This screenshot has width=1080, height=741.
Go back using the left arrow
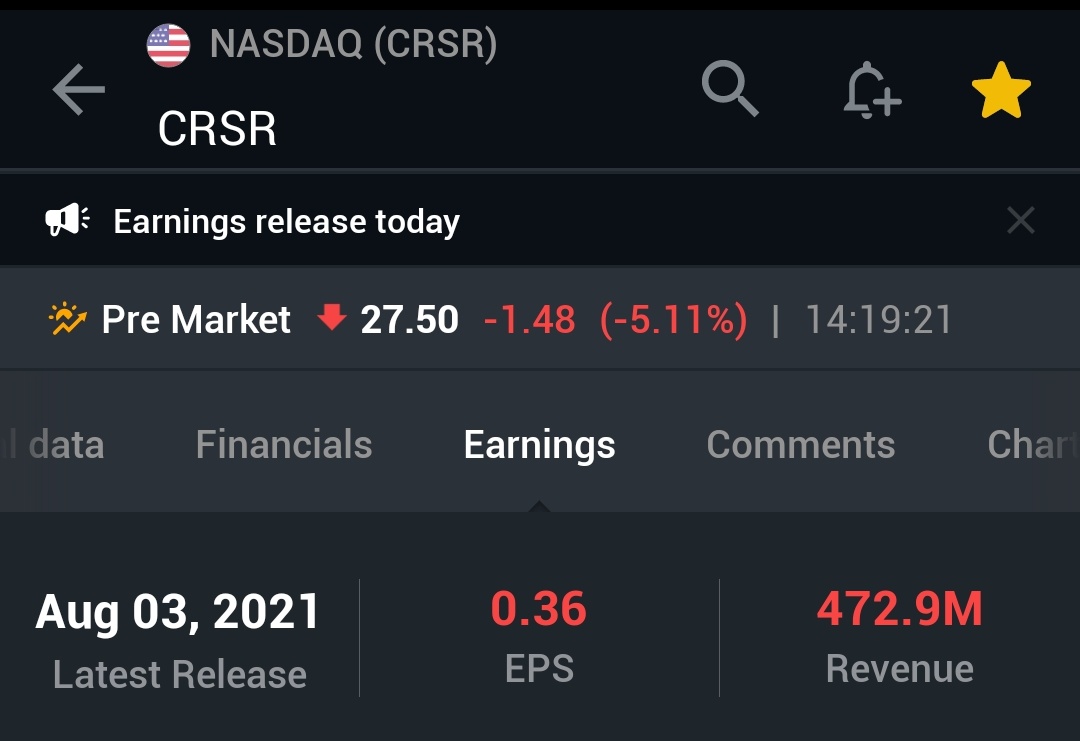point(79,91)
